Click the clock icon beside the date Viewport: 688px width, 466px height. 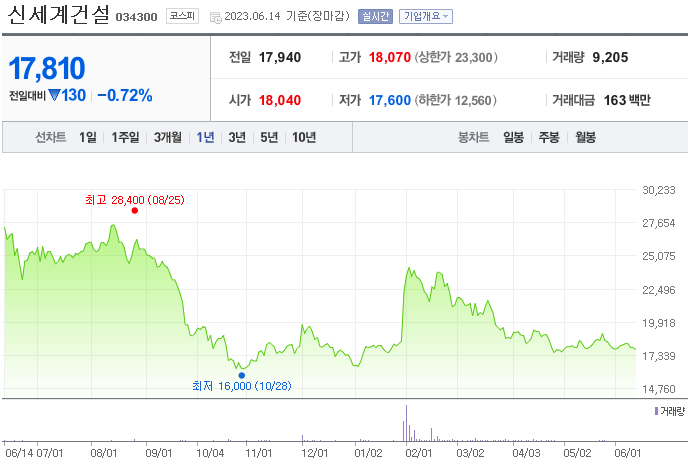click(x=215, y=18)
